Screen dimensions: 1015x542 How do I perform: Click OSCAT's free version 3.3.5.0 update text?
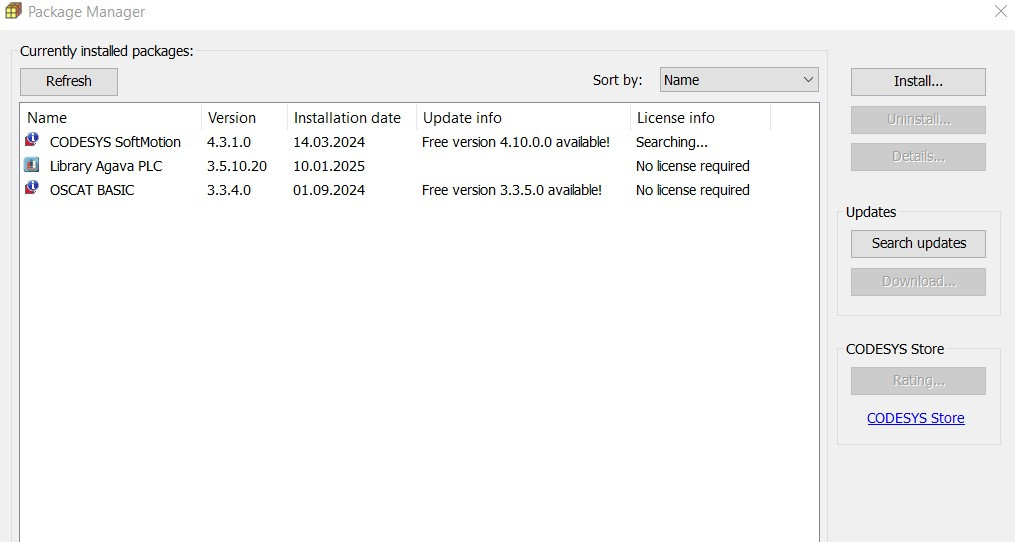tap(511, 190)
